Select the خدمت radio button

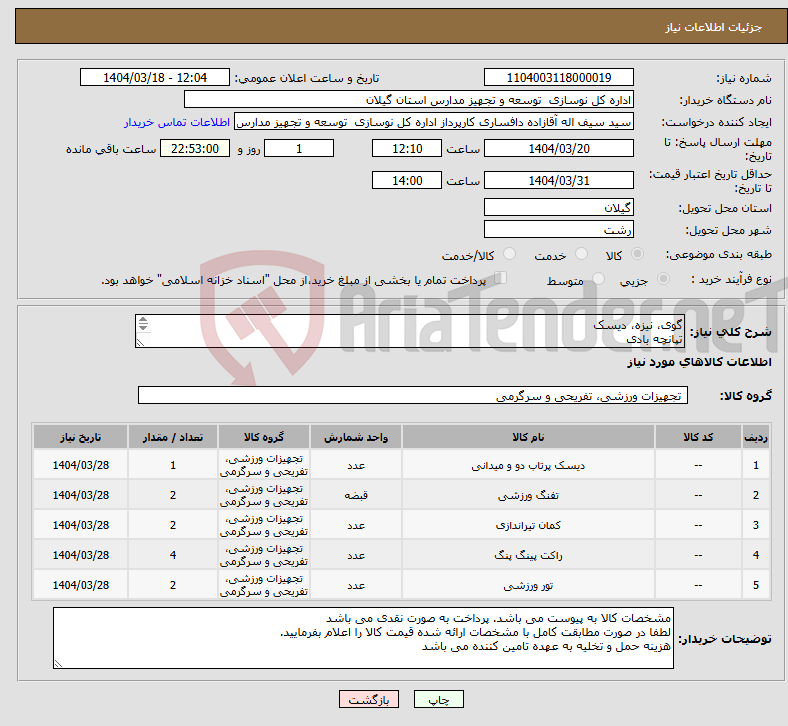(581, 254)
